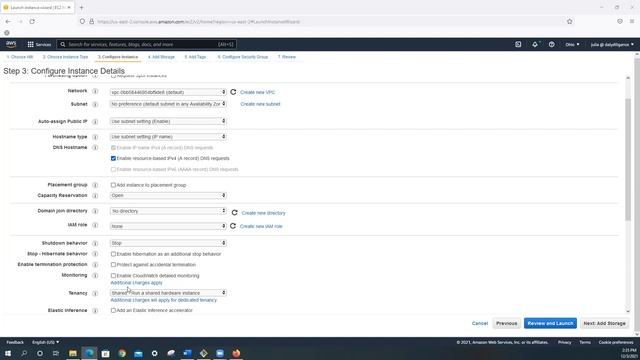640x360 pixels.
Task: Show info for Auto-assign Public IP
Action: pyautogui.click(x=95, y=122)
